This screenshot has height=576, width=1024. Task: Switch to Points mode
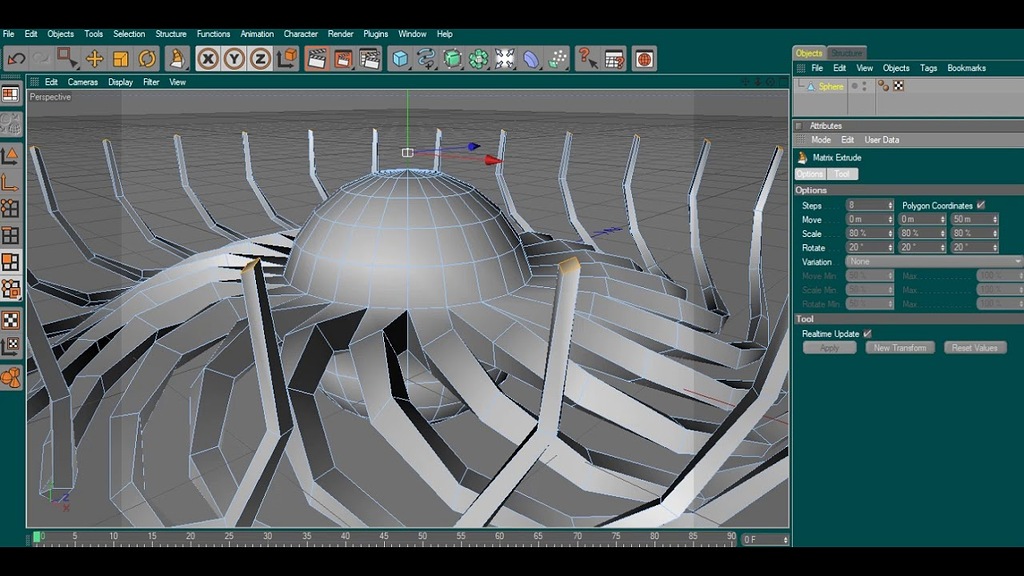[x=10, y=208]
